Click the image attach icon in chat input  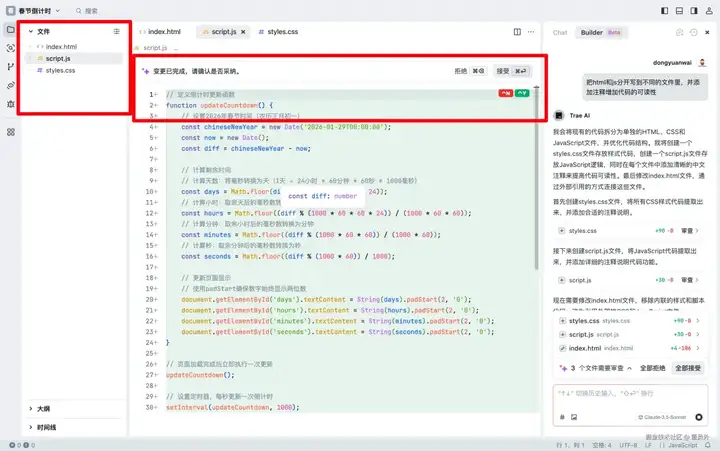(x=574, y=417)
